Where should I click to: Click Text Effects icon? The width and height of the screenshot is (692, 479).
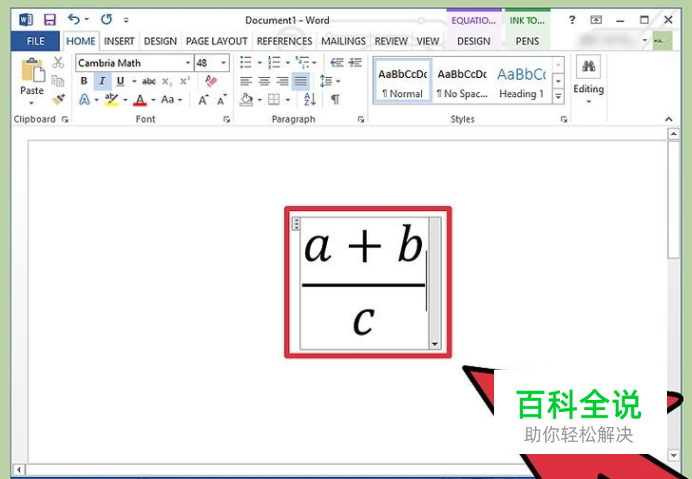tap(84, 100)
